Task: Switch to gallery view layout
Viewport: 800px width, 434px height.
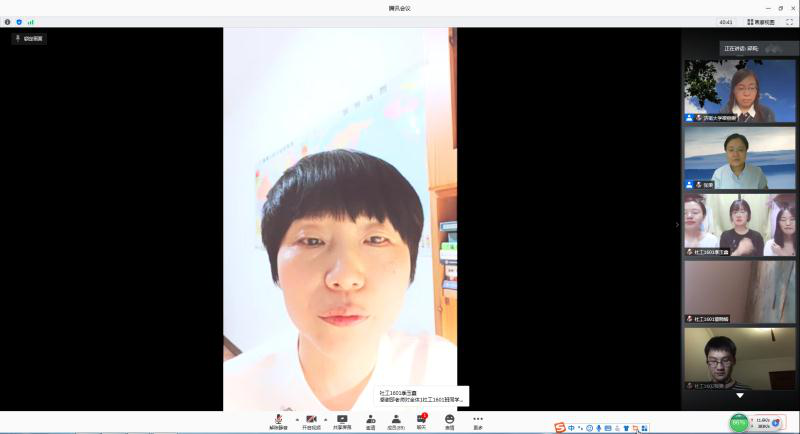Action: coord(760,21)
